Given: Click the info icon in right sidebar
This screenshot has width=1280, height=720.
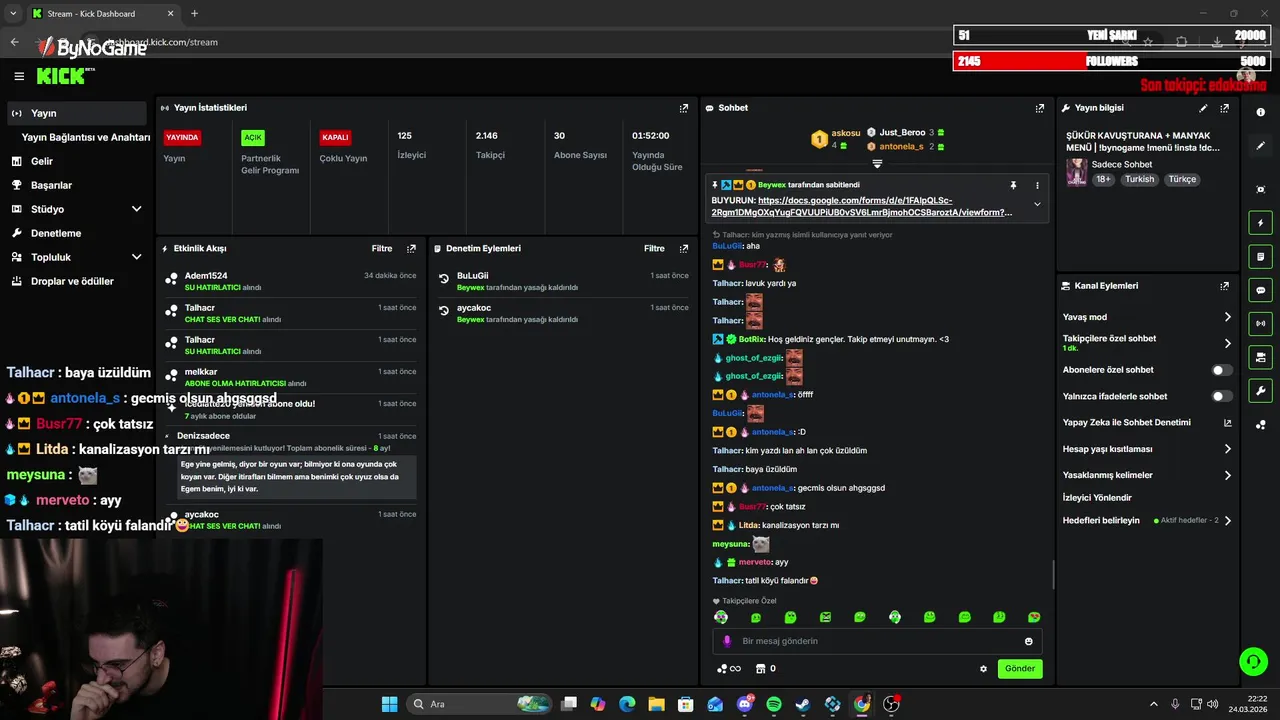Looking at the screenshot, I should coord(1260,112).
